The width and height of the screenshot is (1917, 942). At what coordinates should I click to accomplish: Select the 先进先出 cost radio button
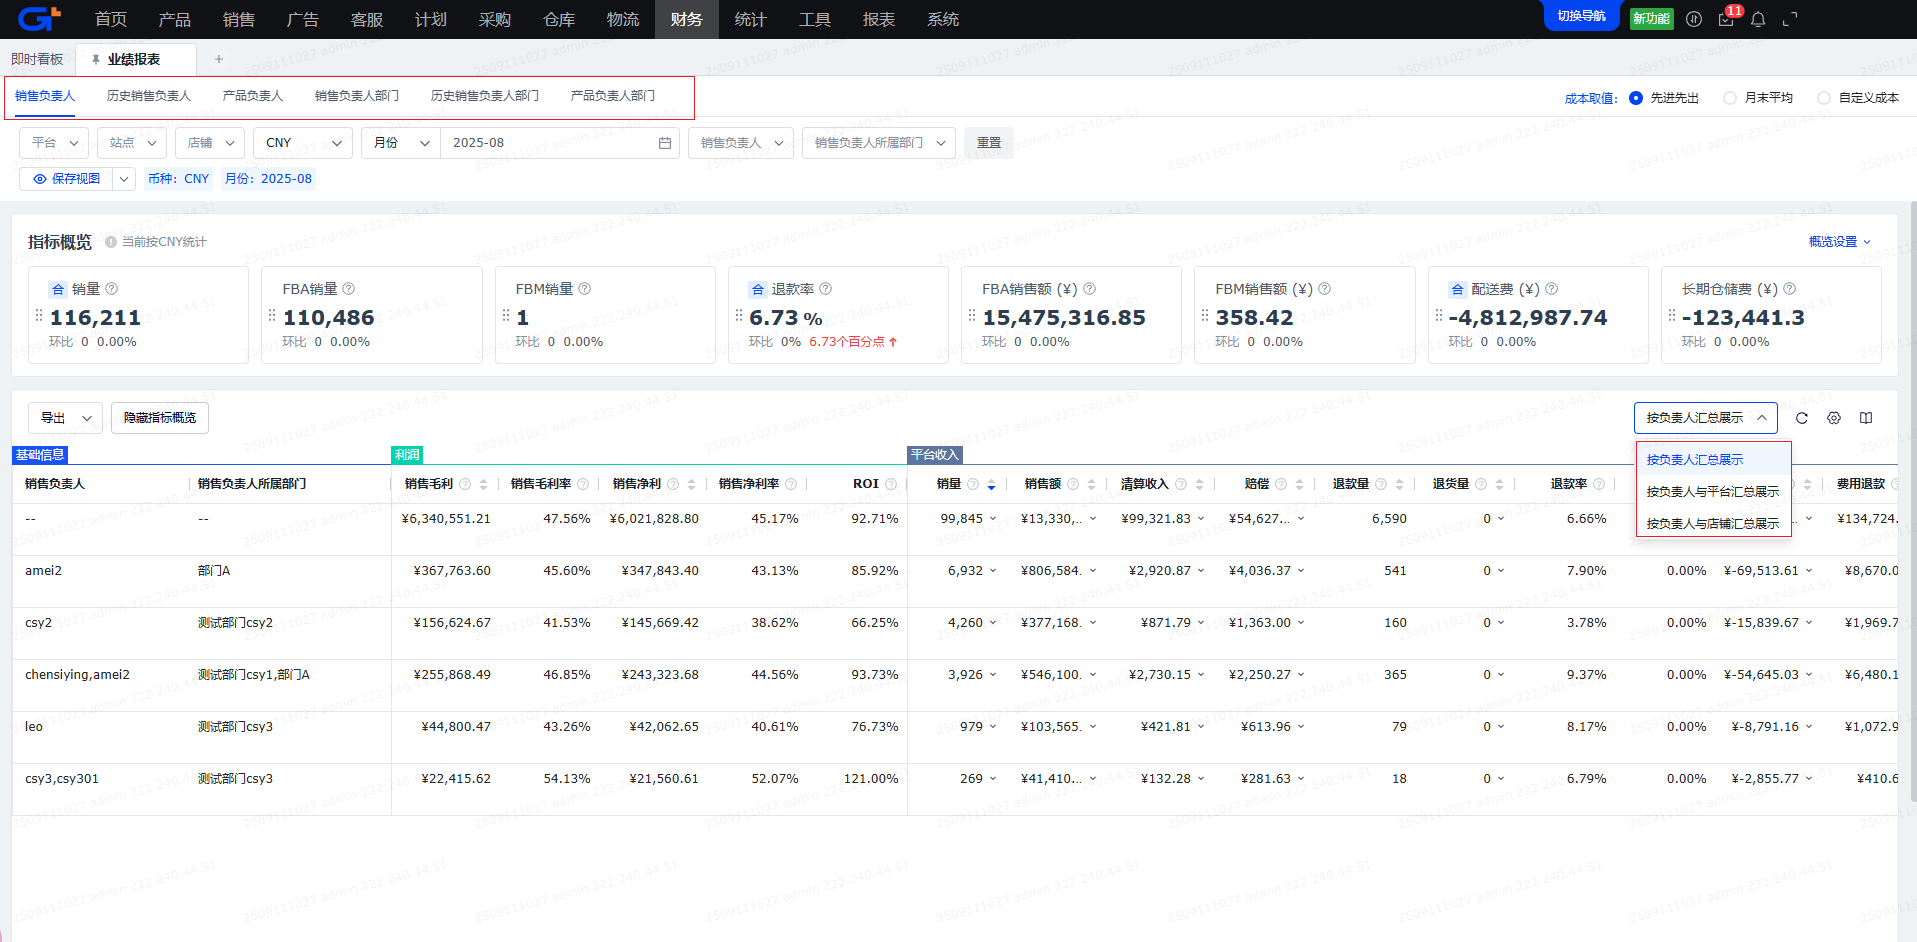(1636, 98)
